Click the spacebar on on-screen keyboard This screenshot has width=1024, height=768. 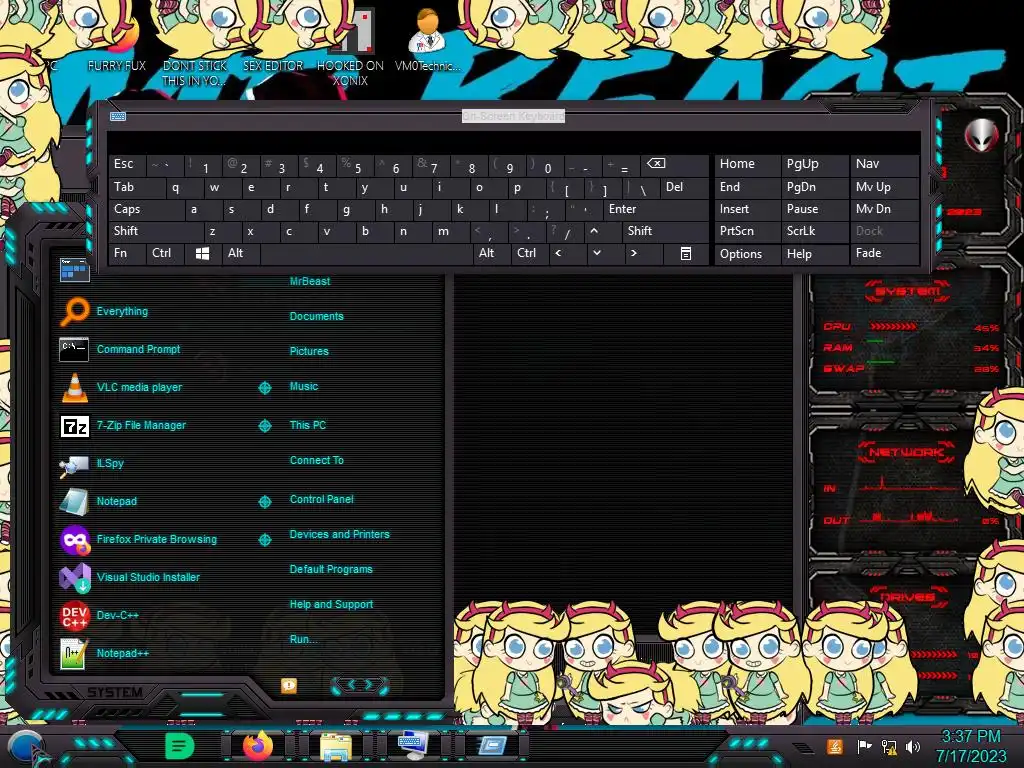pyautogui.click(x=366, y=253)
